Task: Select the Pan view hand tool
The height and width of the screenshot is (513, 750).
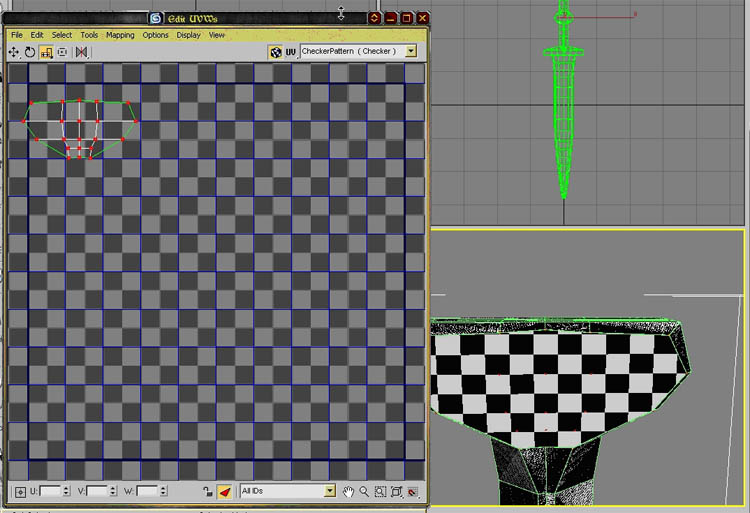Action: pyautogui.click(x=349, y=492)
